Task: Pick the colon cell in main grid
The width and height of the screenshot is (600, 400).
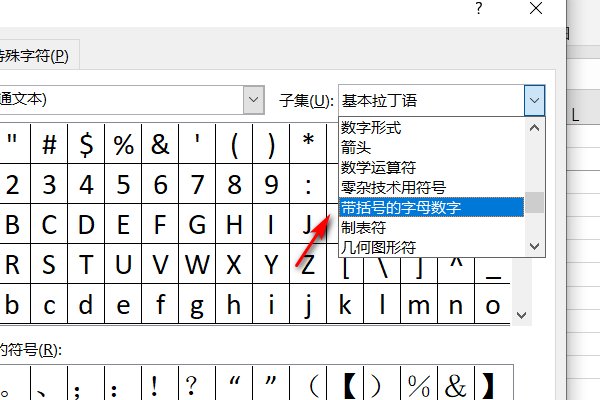Action: click(308, 184)
